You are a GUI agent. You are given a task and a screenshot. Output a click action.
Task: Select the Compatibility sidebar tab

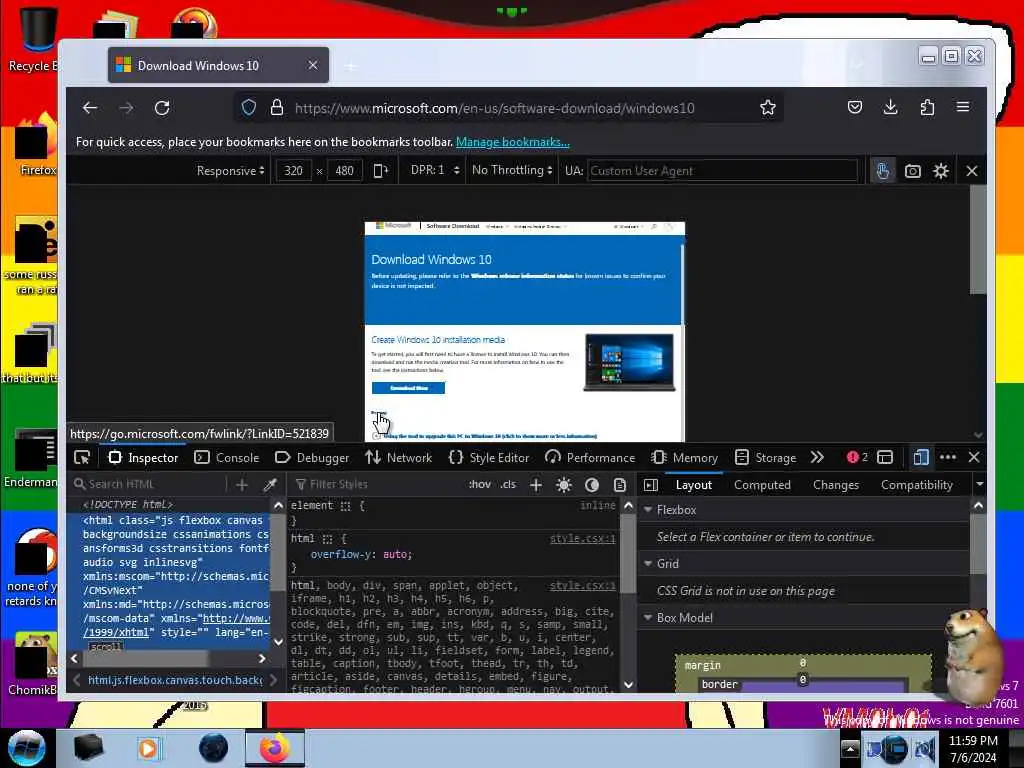917,485
